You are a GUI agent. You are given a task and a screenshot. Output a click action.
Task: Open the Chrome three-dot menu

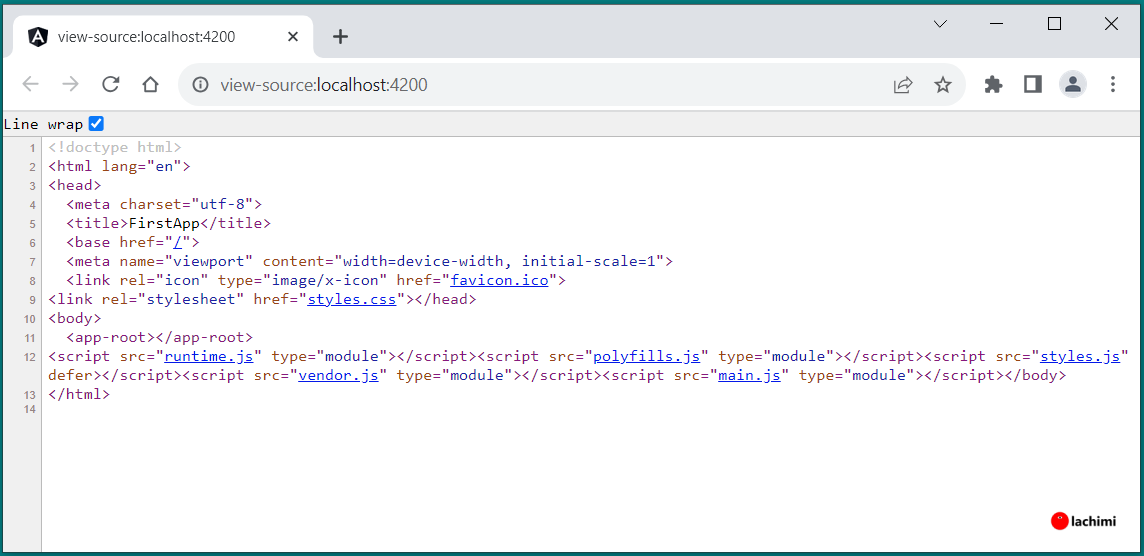[x=1113, y=85]
